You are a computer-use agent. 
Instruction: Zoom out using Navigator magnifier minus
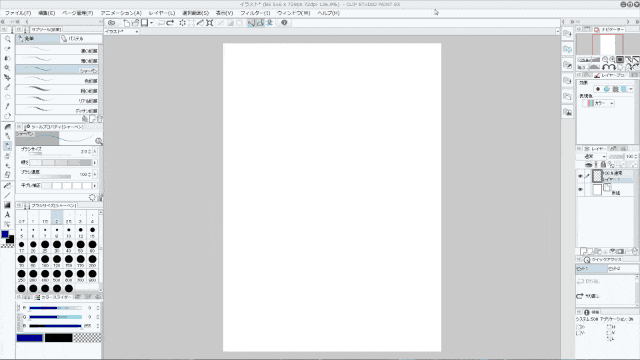[605, 60]
